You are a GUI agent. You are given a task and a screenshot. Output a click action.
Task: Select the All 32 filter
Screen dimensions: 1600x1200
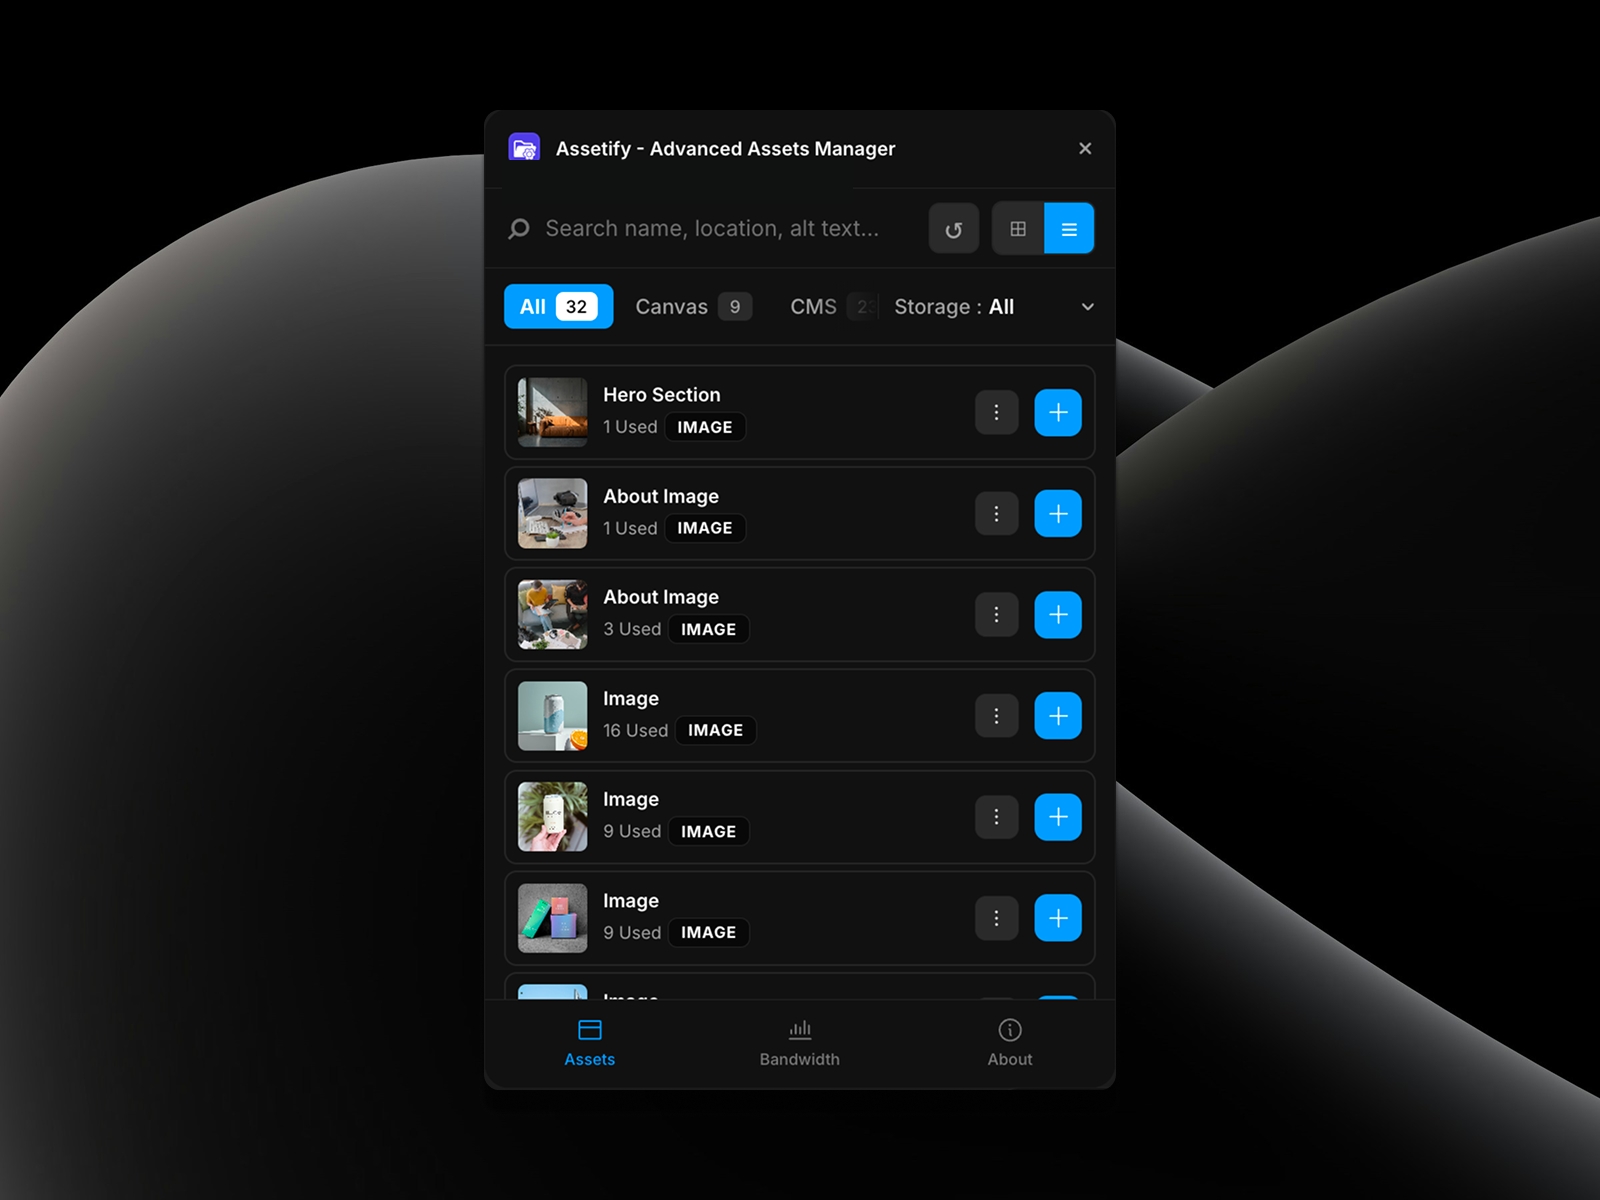557,307
